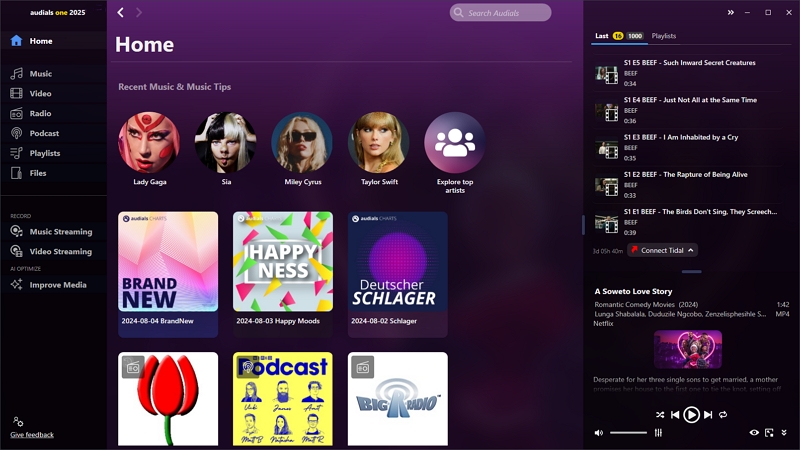Toggle shuffle playback
Image resolution: width=800 pixels, height=450 pixels.
pos(660,415)
